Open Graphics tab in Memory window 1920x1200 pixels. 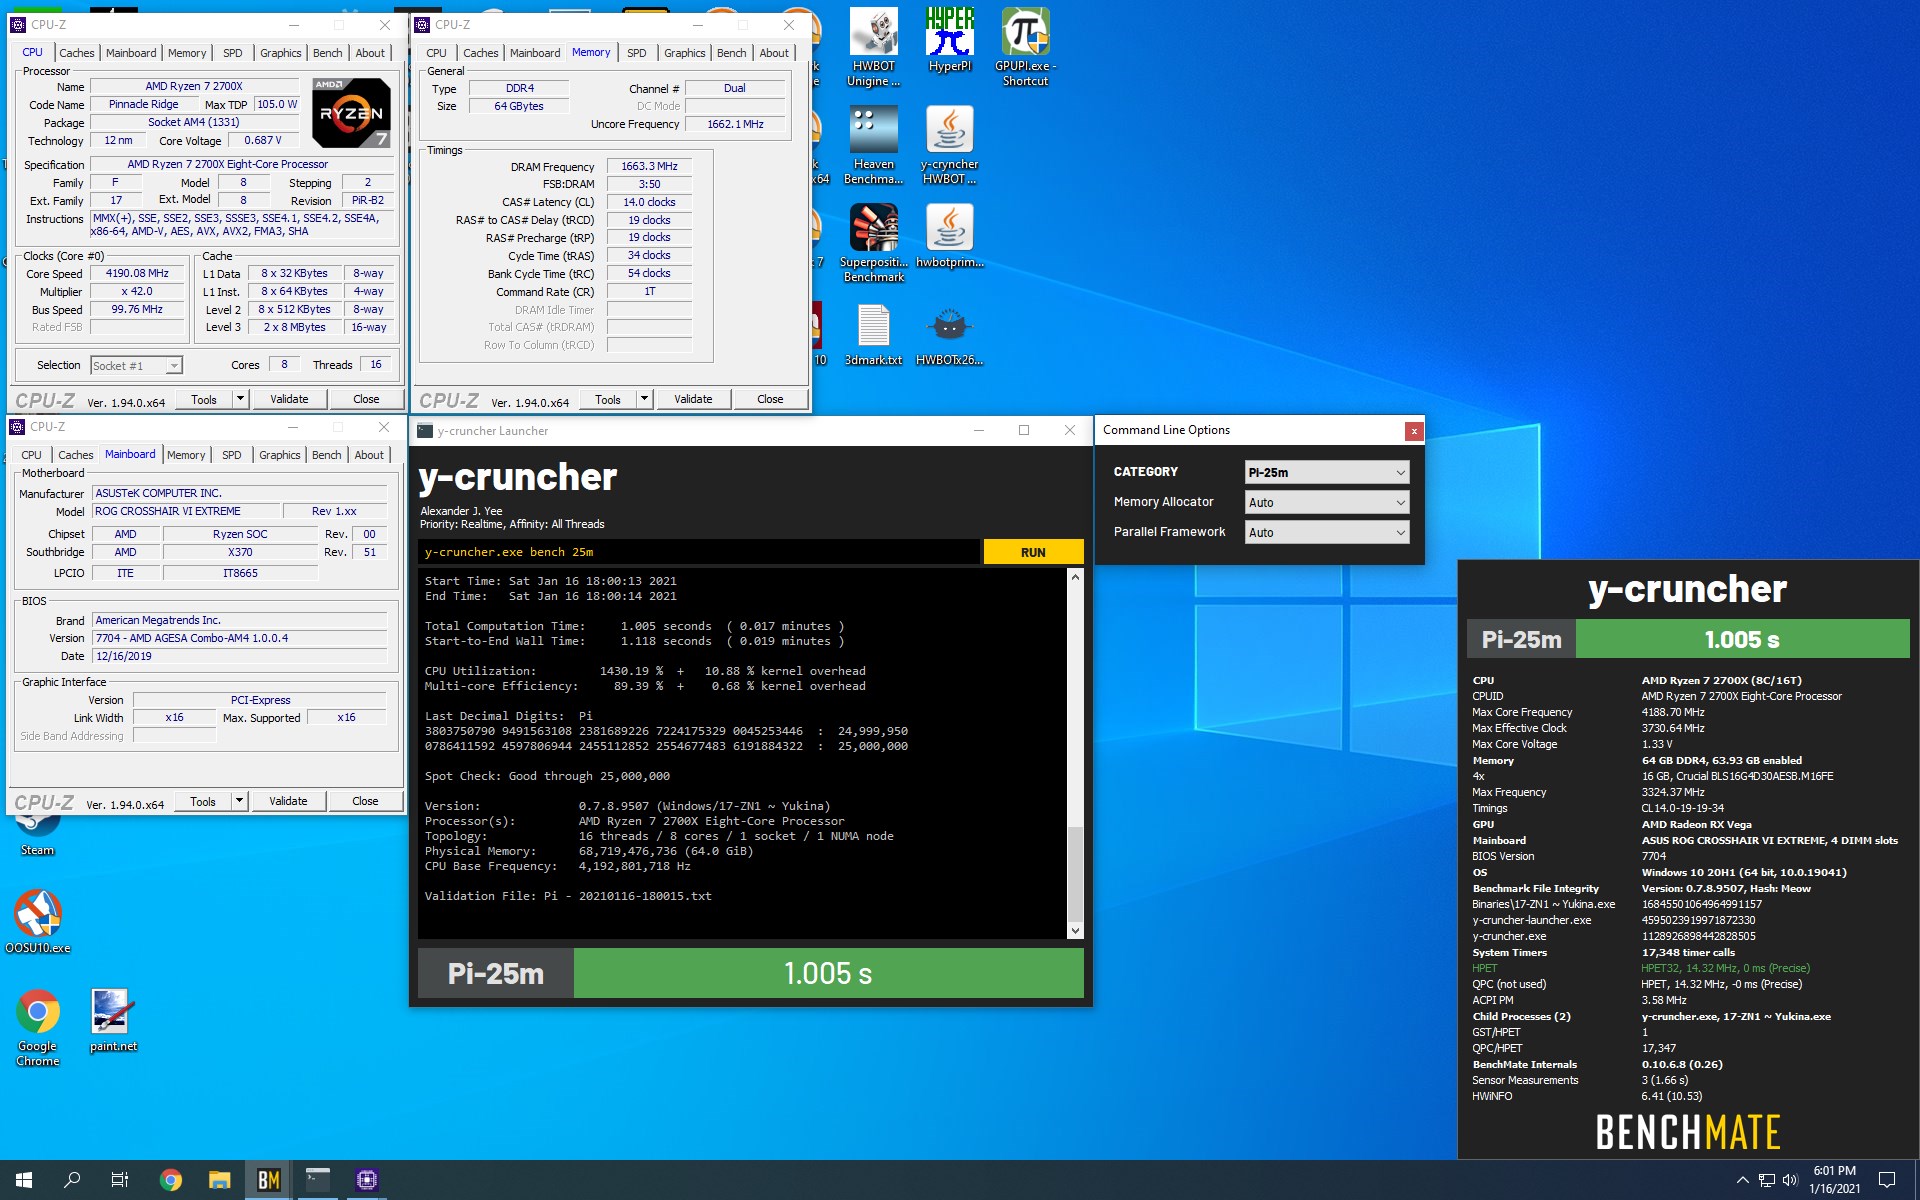tap(684, 53)
